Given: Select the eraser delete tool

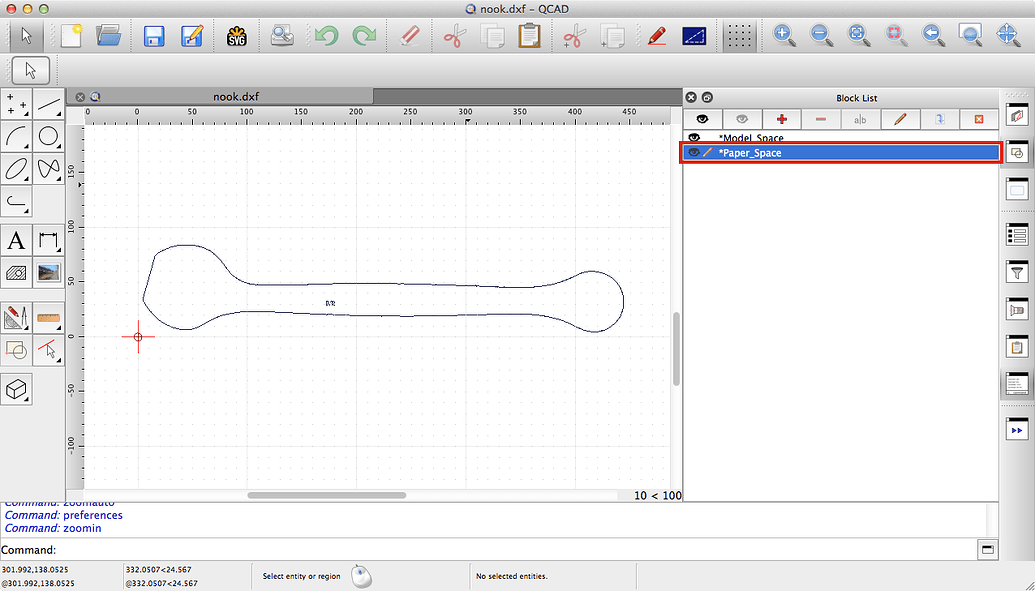Looking at the screenshot, I should [409, 36].
